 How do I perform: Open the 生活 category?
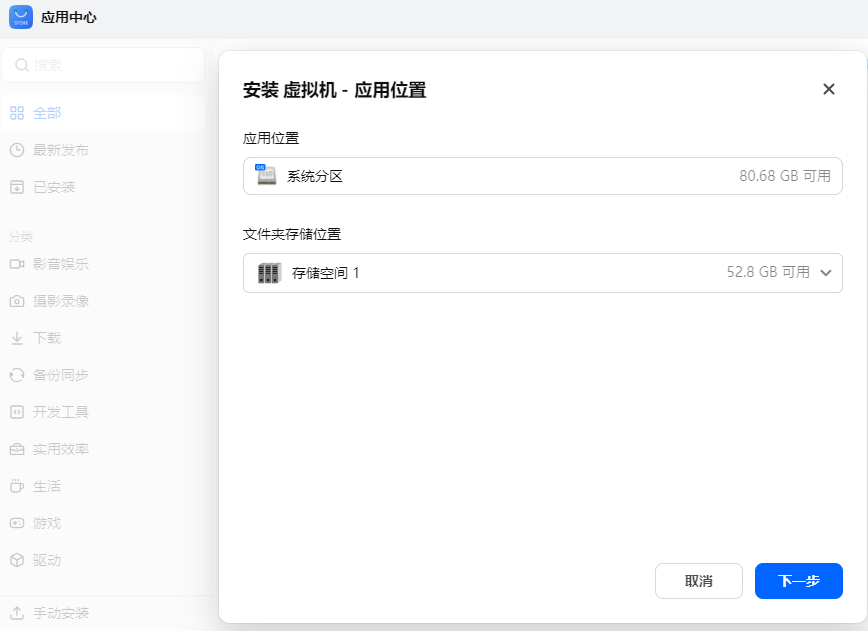point(46,486)
